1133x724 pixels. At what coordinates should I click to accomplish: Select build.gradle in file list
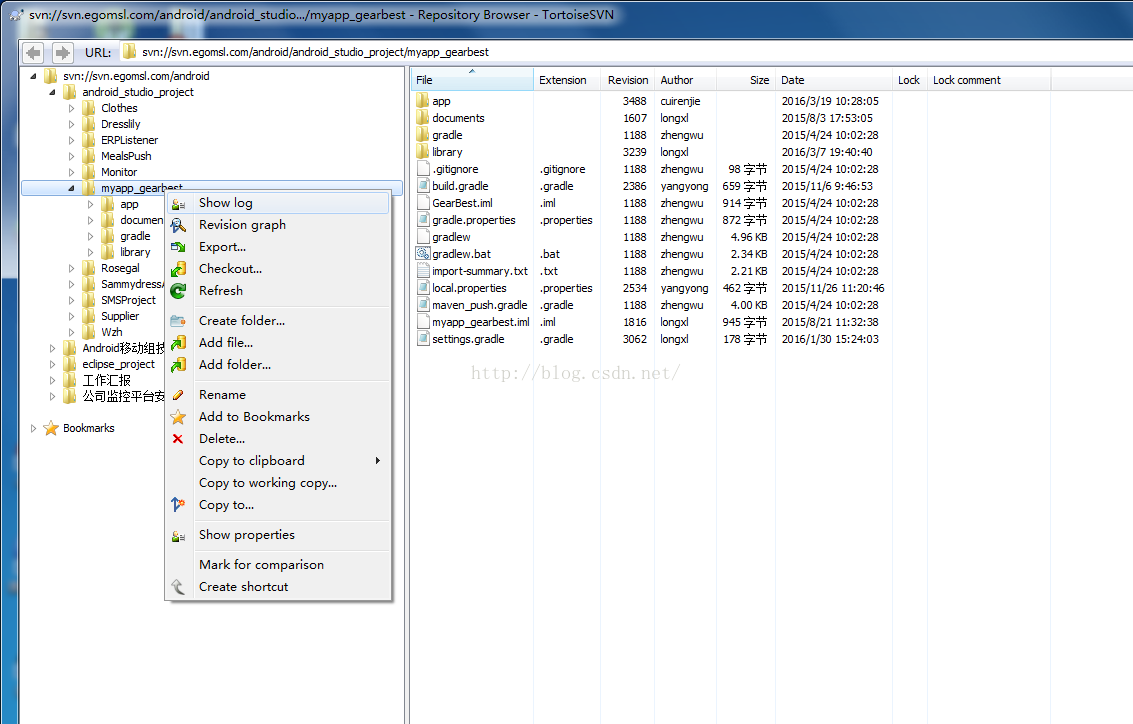click(x=460, y=186)
